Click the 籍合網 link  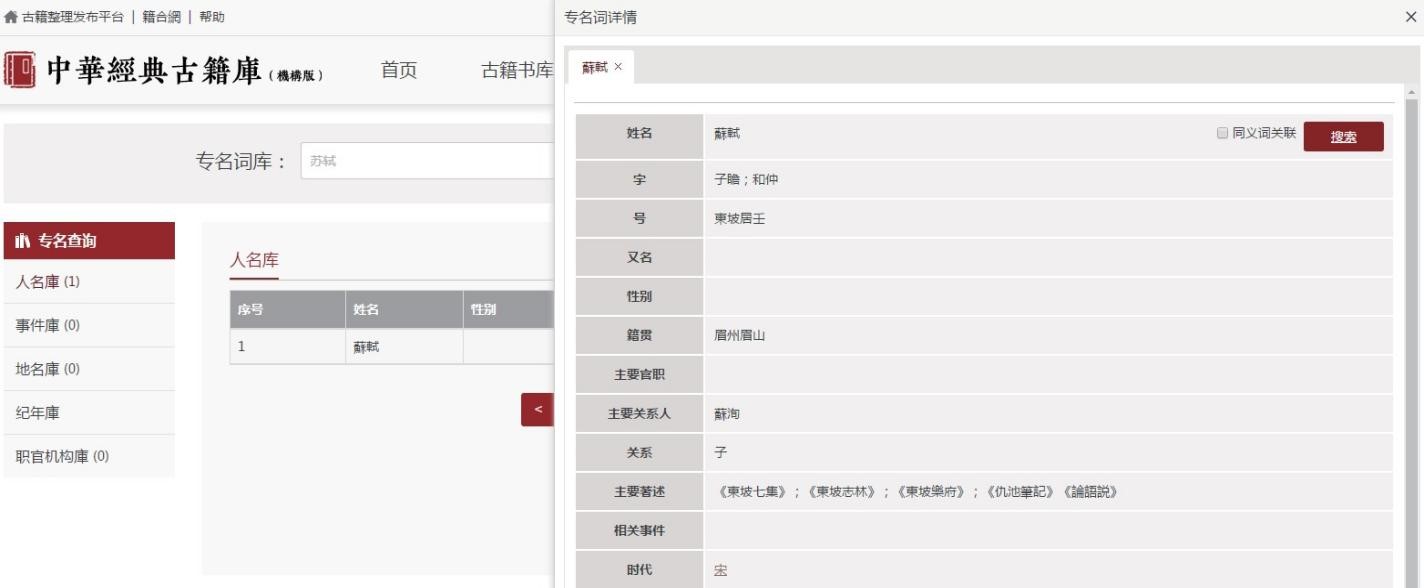point(161,17)
